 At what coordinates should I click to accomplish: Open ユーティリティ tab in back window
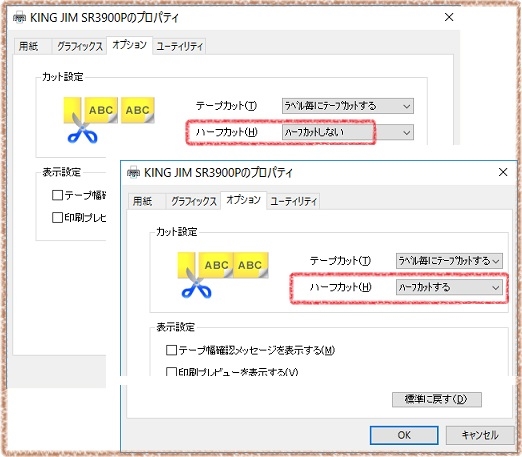pos(179,46)
